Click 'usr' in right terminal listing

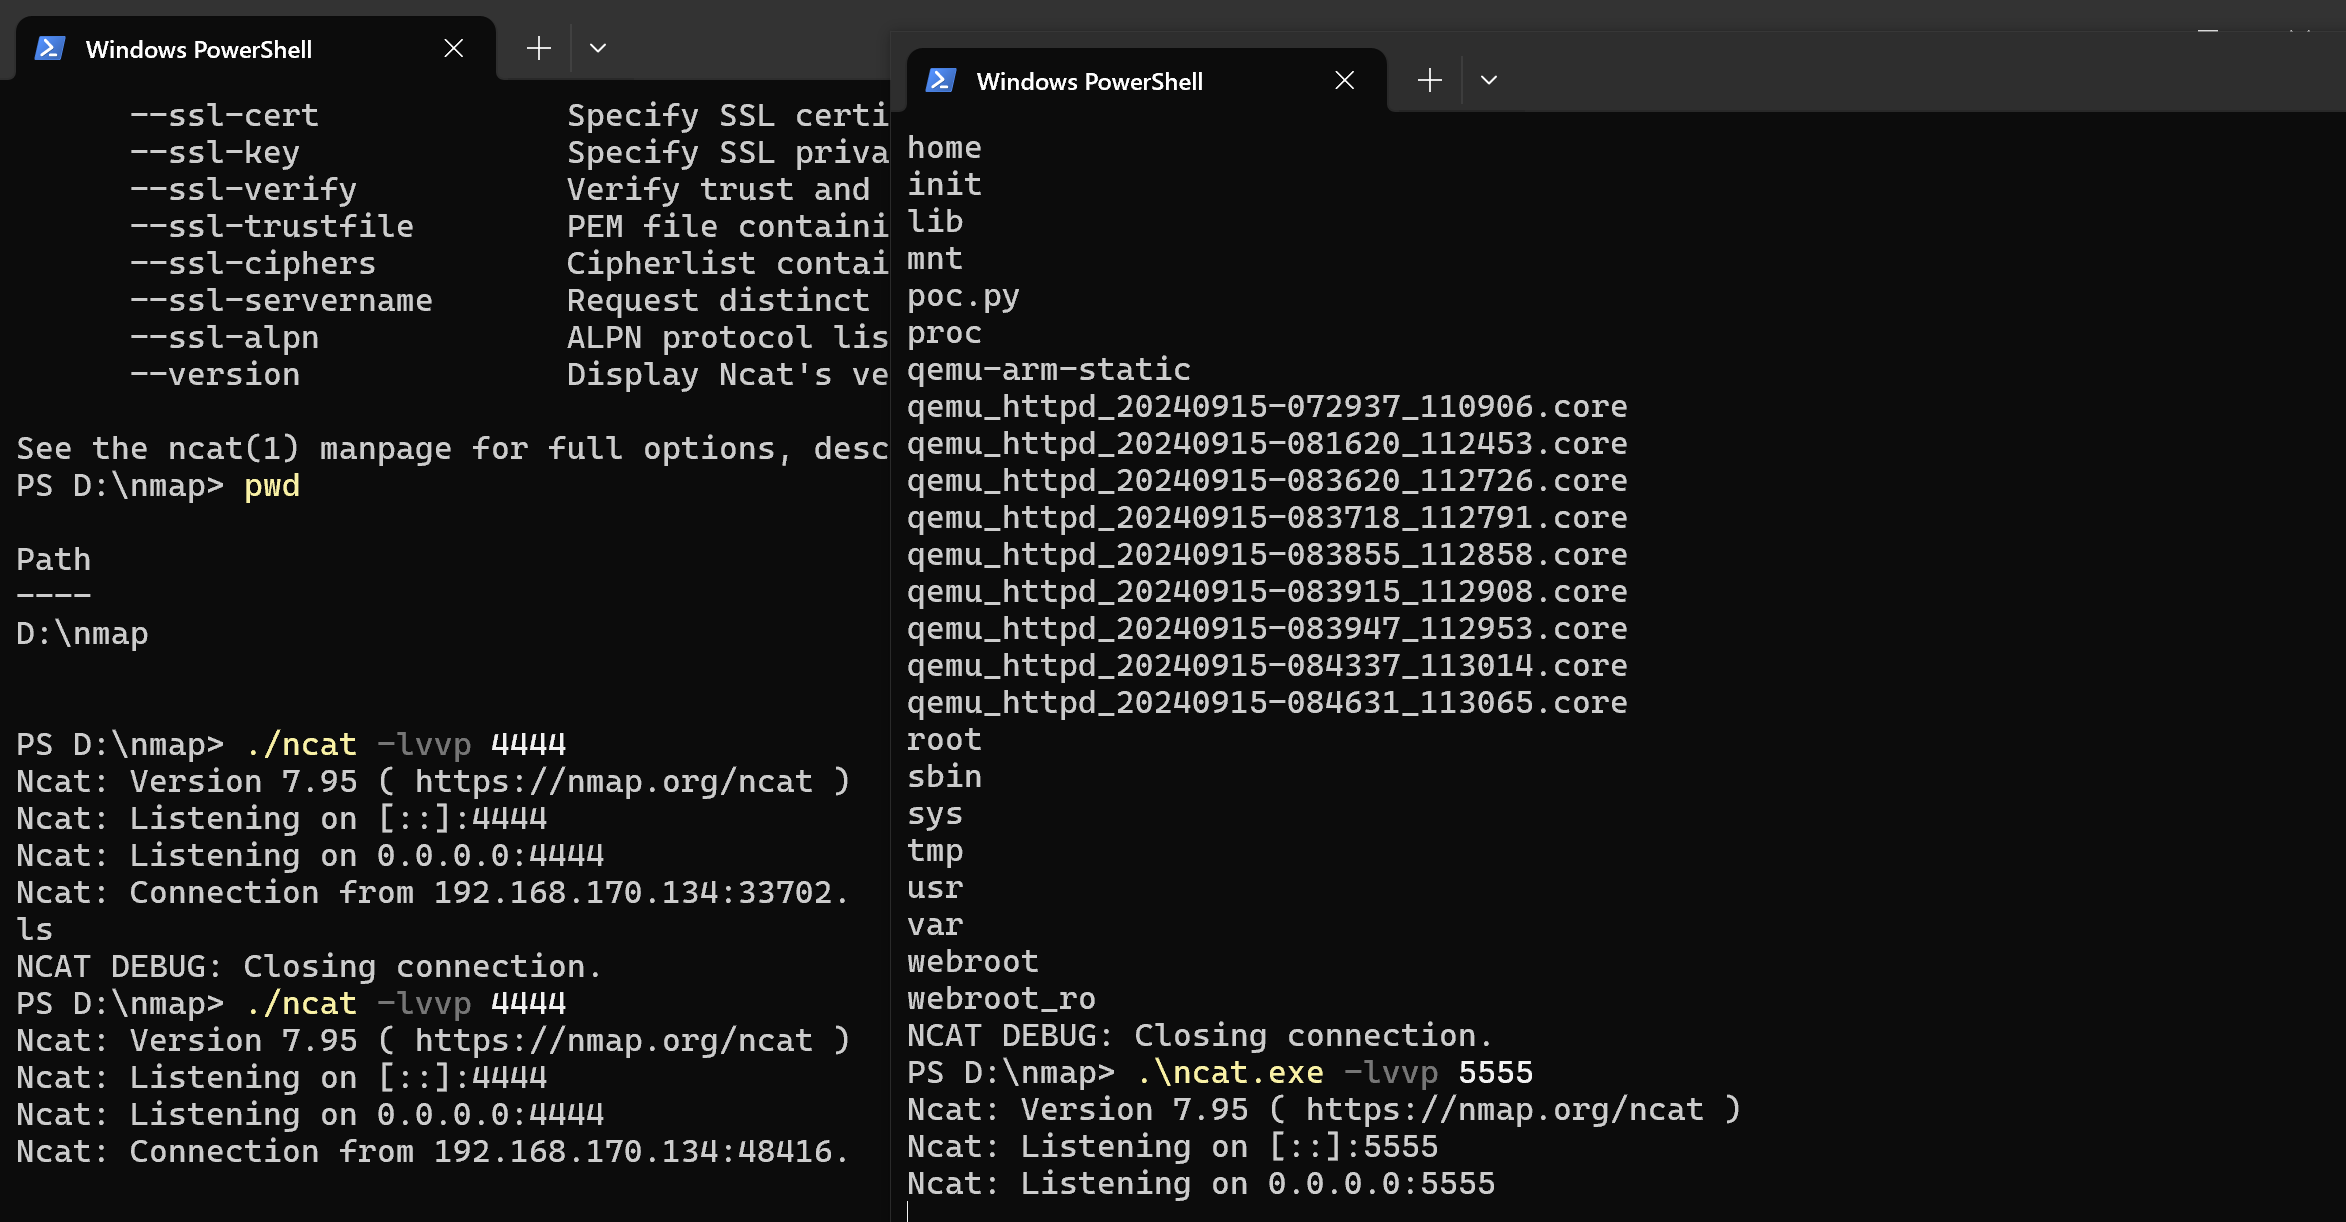coord(935,888)
